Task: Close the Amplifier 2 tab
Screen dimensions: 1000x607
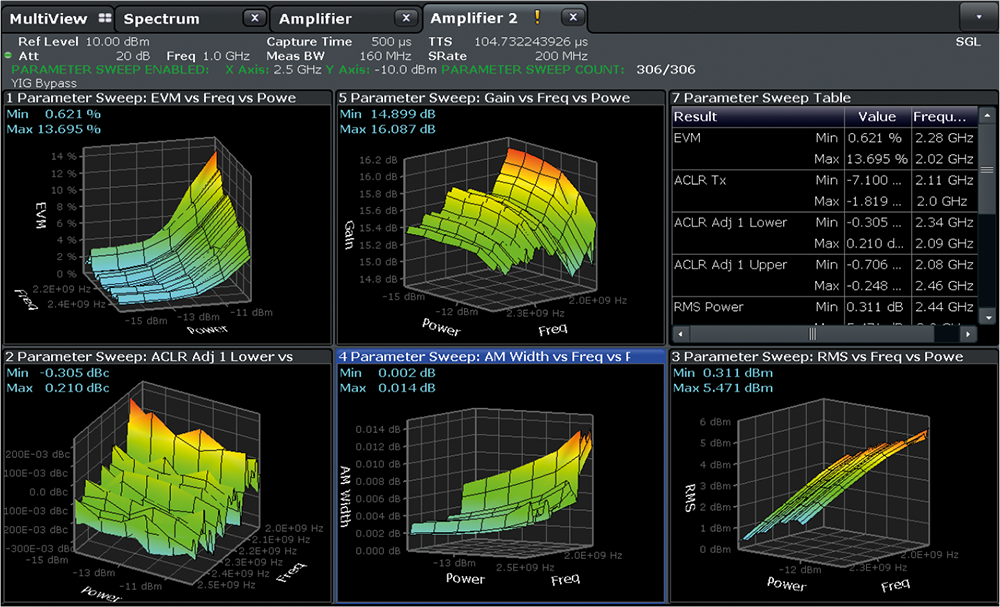Action: [x=571, y=17]
